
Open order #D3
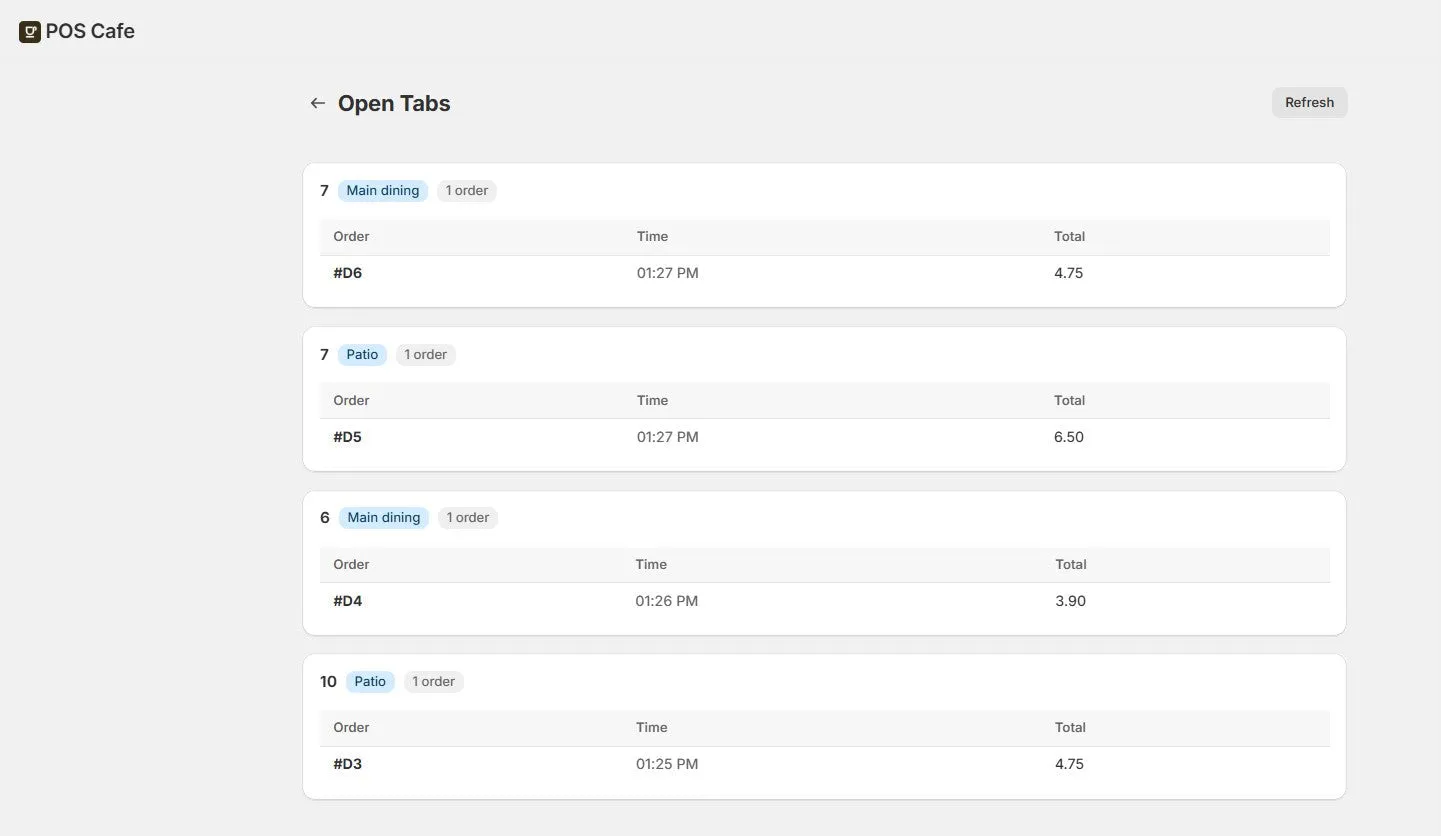348,764
